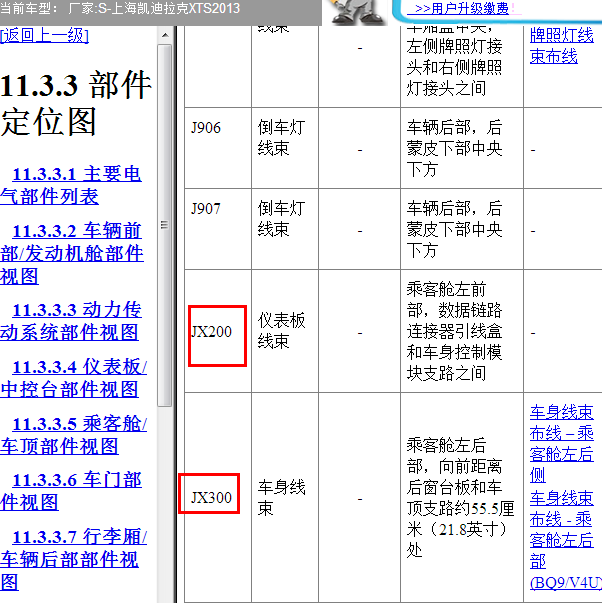Open 车身线束布线-乘客舱左后部 (BQ9/V4U) link
The image size is (602, 603).
coord(564,540)
